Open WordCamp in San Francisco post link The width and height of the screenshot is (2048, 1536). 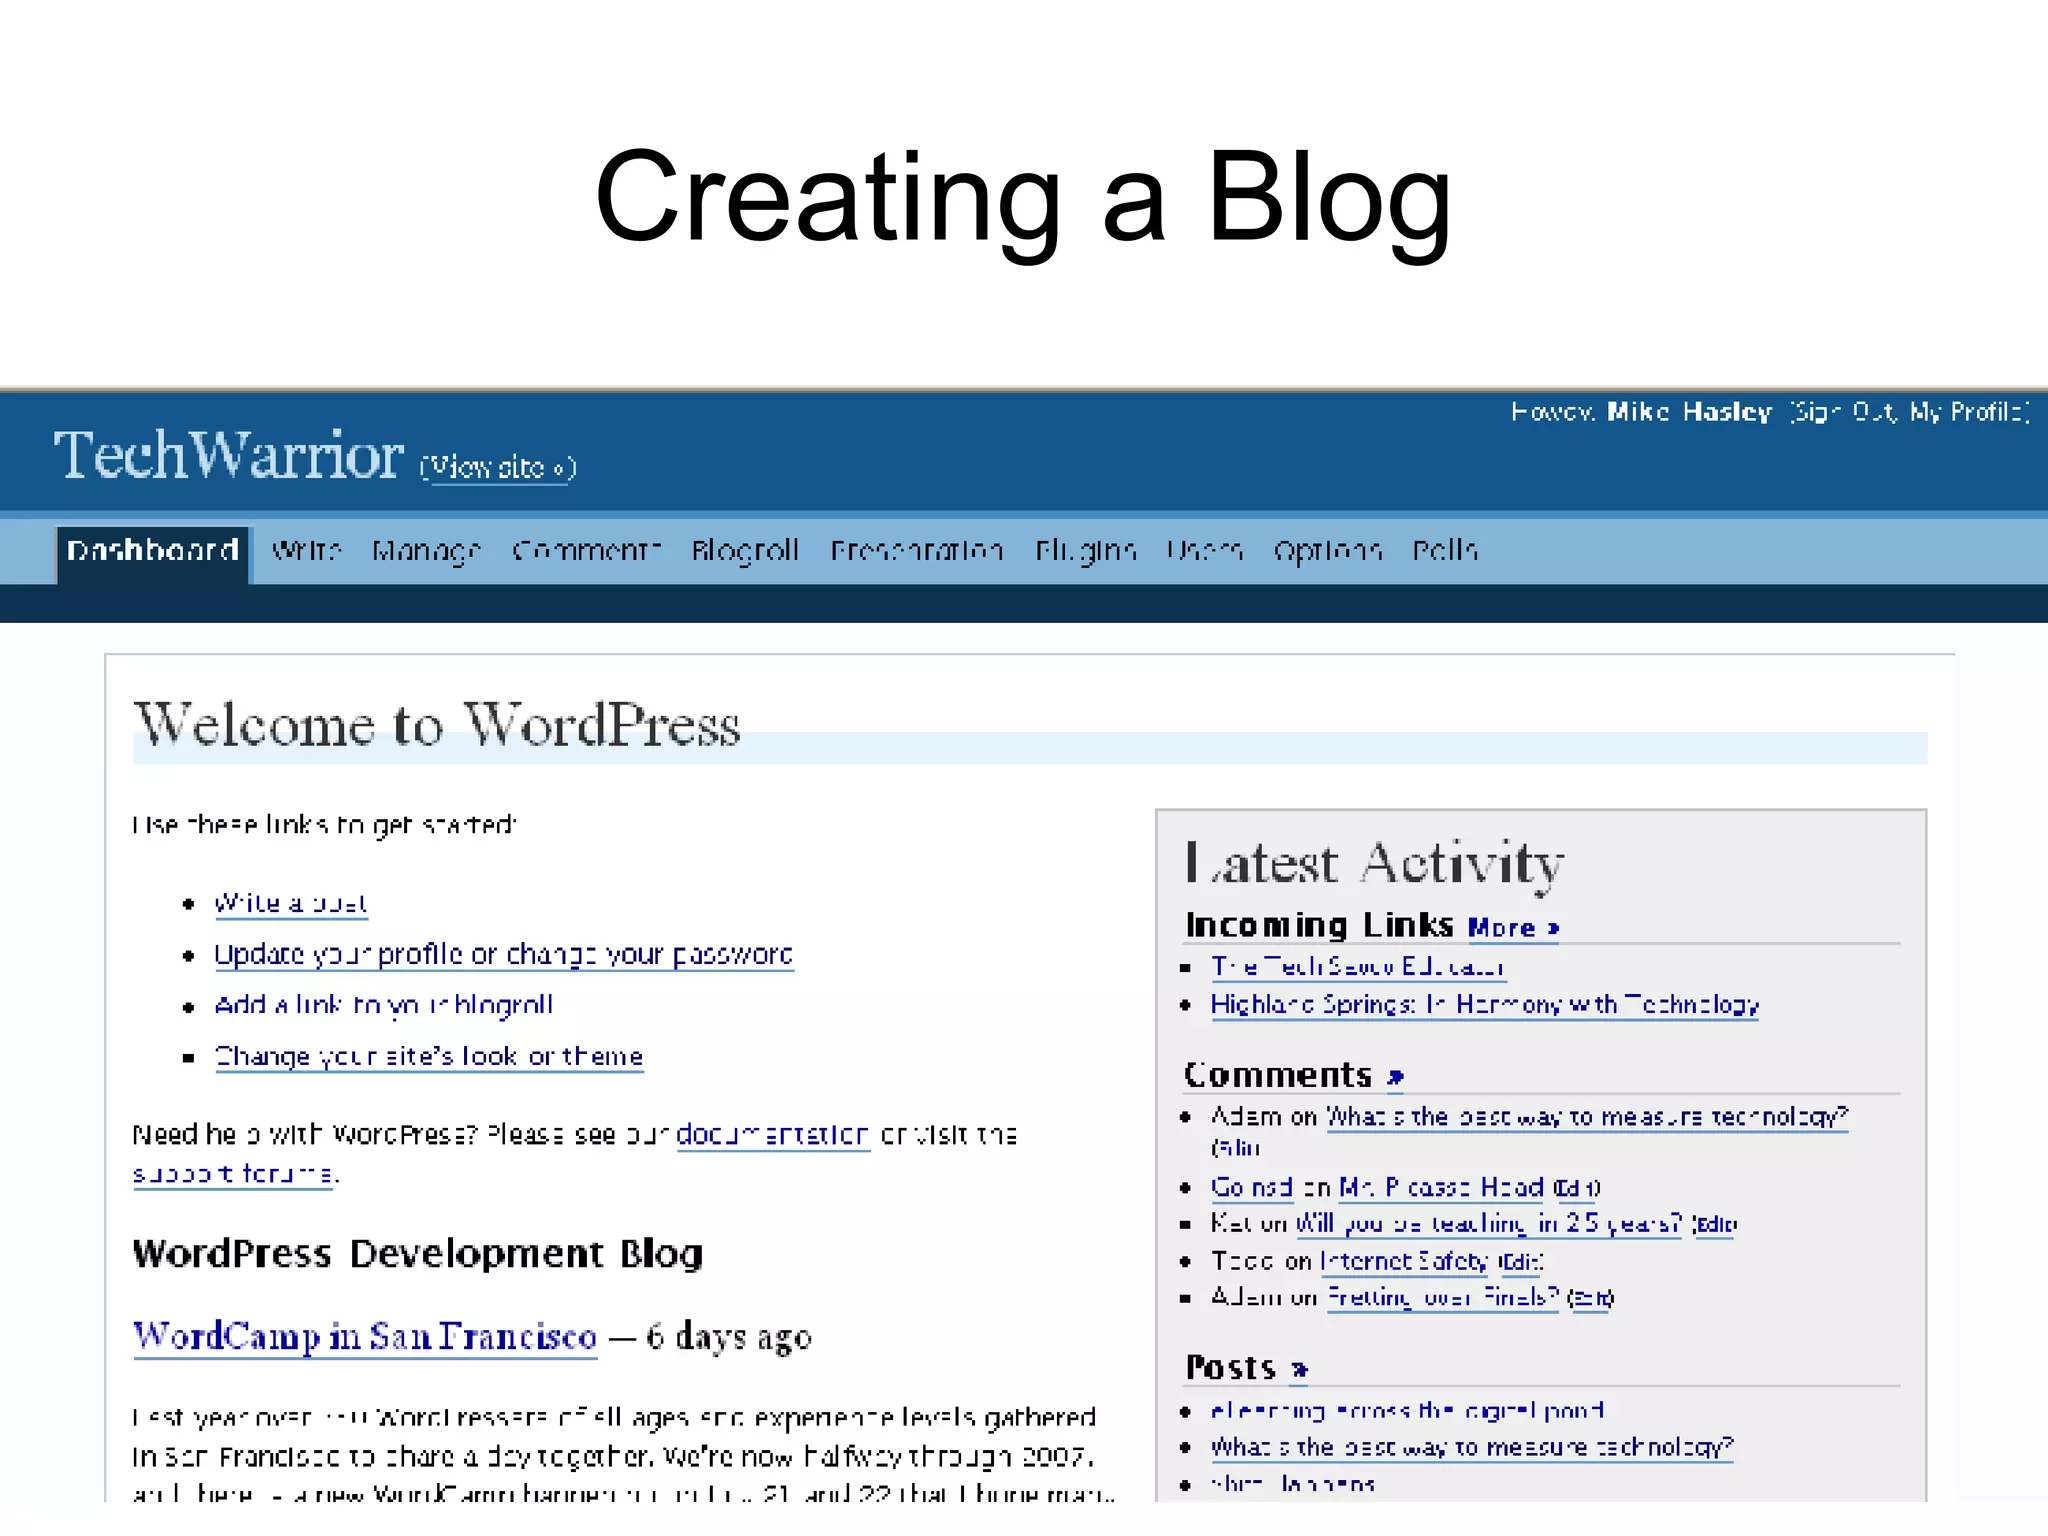(x=365, y=1337)
